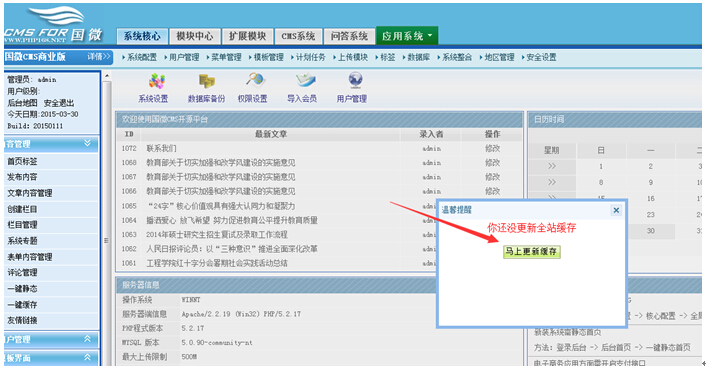Screen dimensions: 706x371
Task: Close the 温馨提醒 popup dialog
Action: click(x=616, y=210)
